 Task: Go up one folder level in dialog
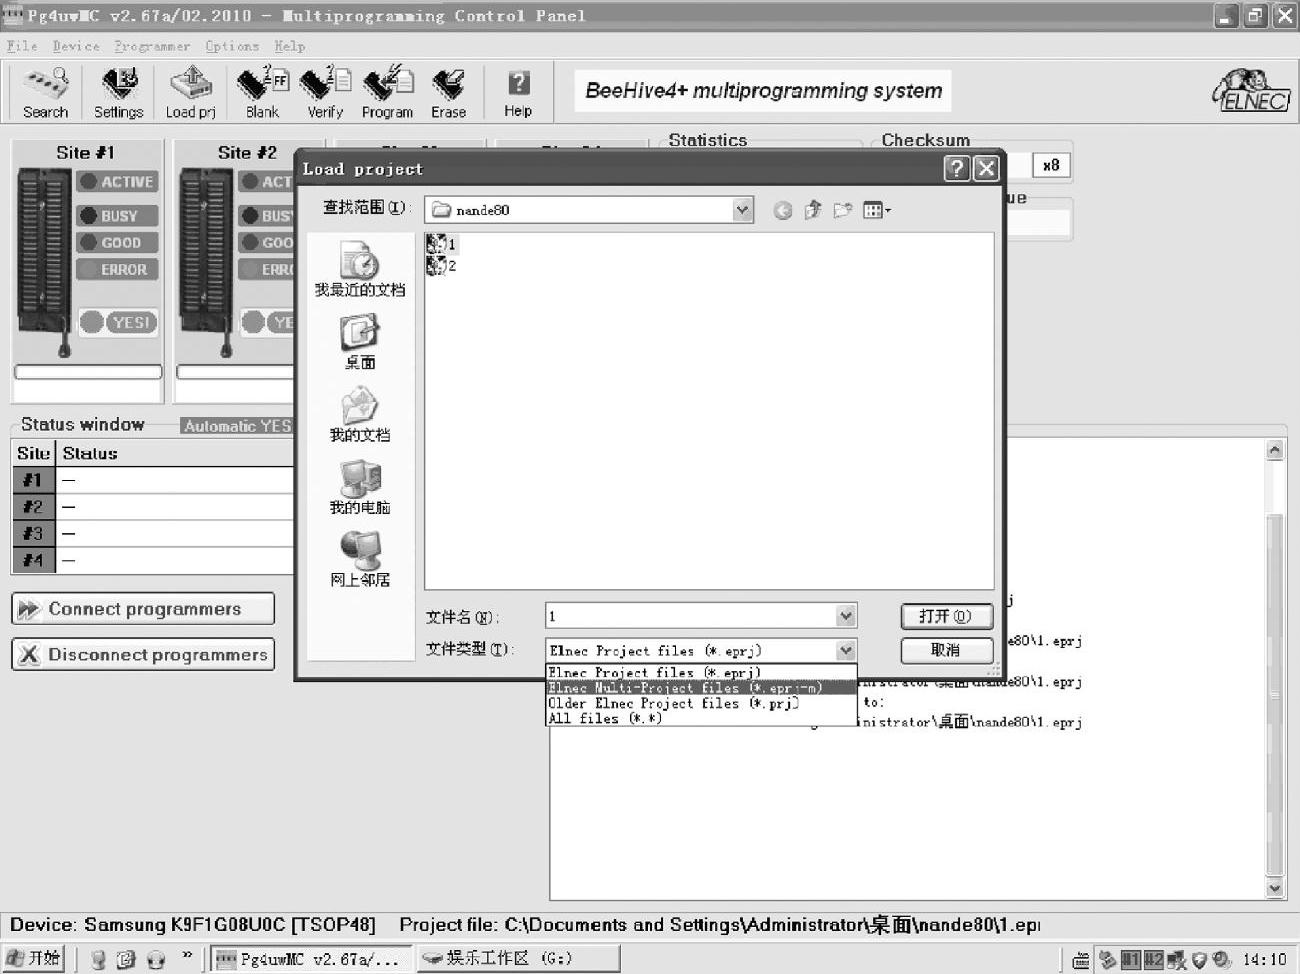tap(813, 210)
